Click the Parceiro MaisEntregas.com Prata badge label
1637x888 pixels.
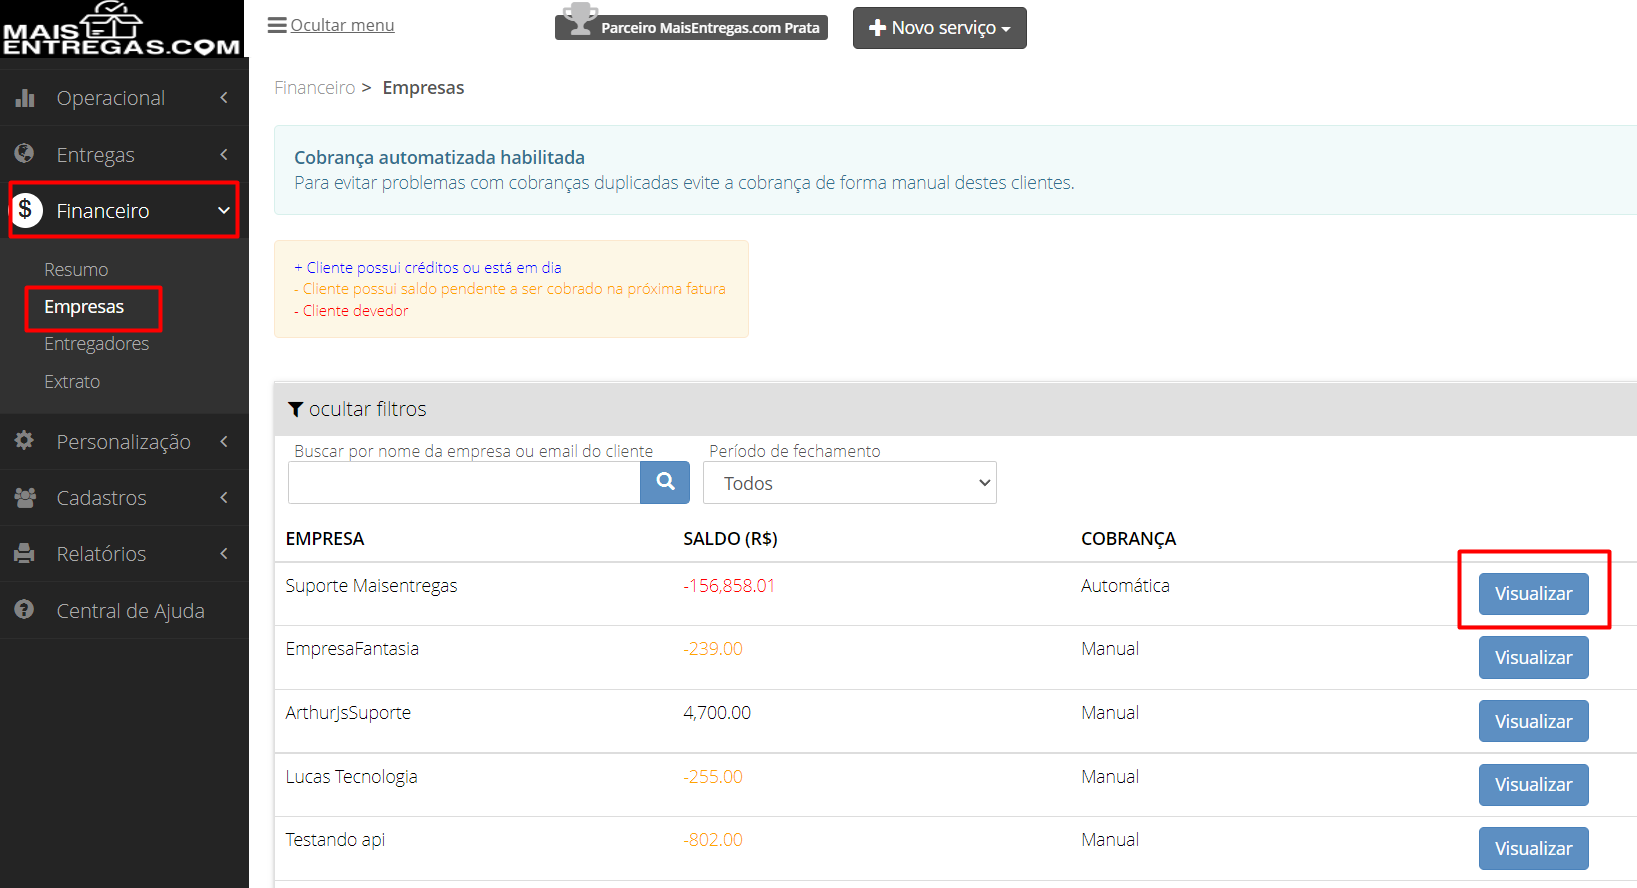pyautogui.click(x=710, y=28)
